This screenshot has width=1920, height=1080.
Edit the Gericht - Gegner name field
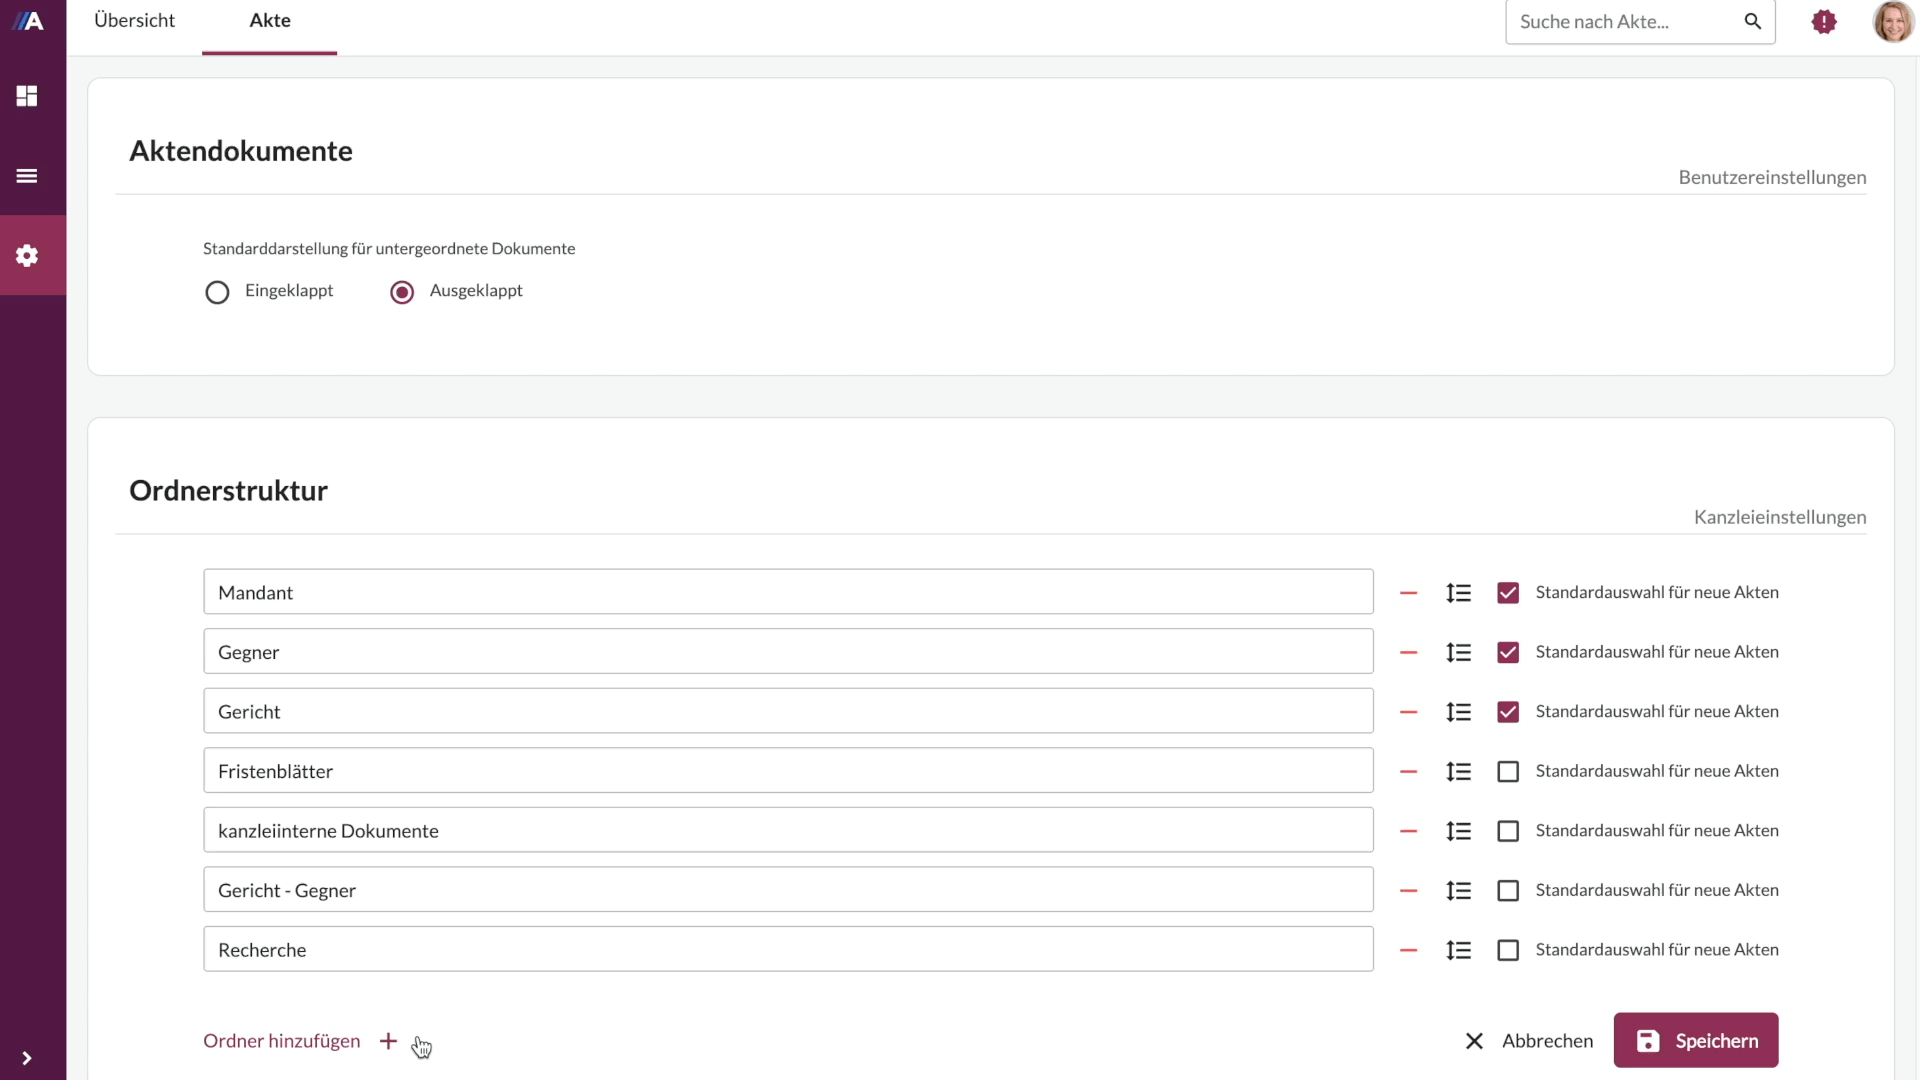point(788,889)
